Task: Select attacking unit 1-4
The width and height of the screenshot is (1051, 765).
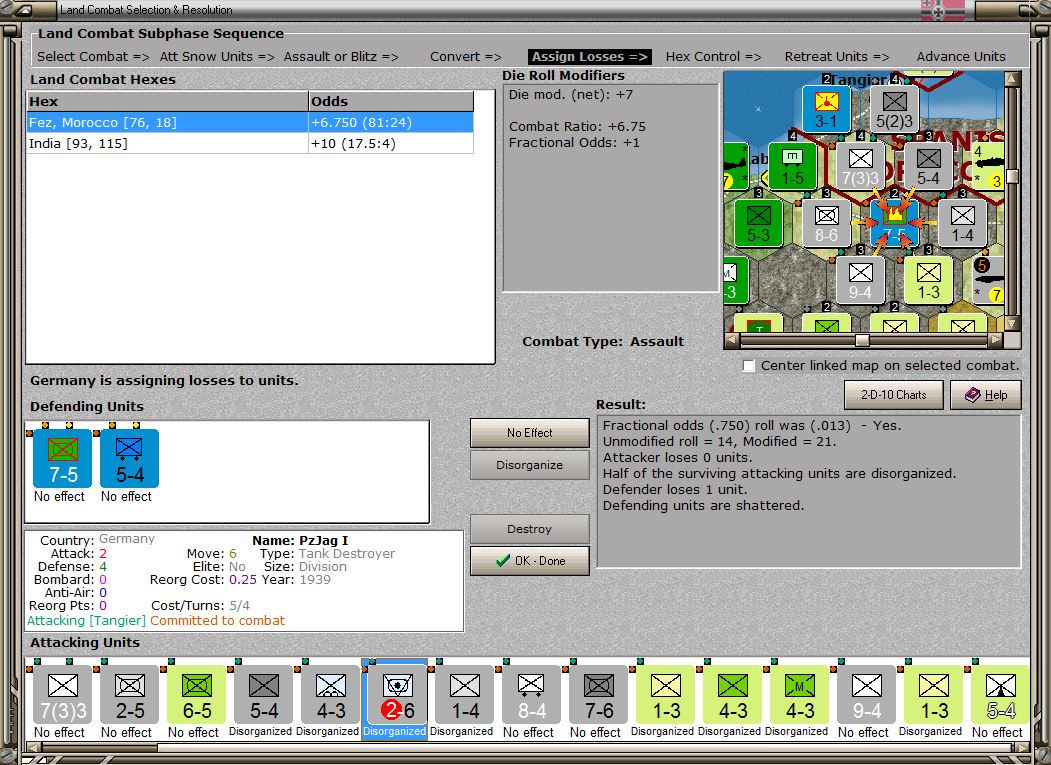Action: click(x=465, y=695)
